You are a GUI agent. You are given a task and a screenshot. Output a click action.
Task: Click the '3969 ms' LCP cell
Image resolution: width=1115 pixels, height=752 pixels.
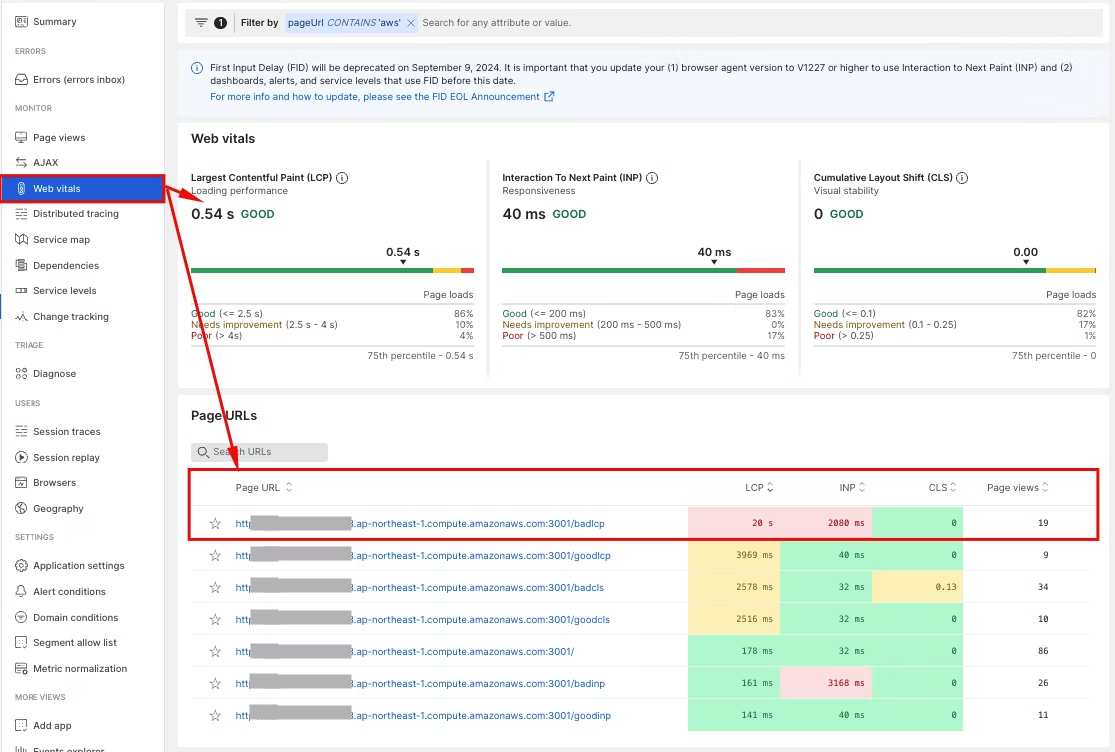pyautogui.click(x=734, y=555)
